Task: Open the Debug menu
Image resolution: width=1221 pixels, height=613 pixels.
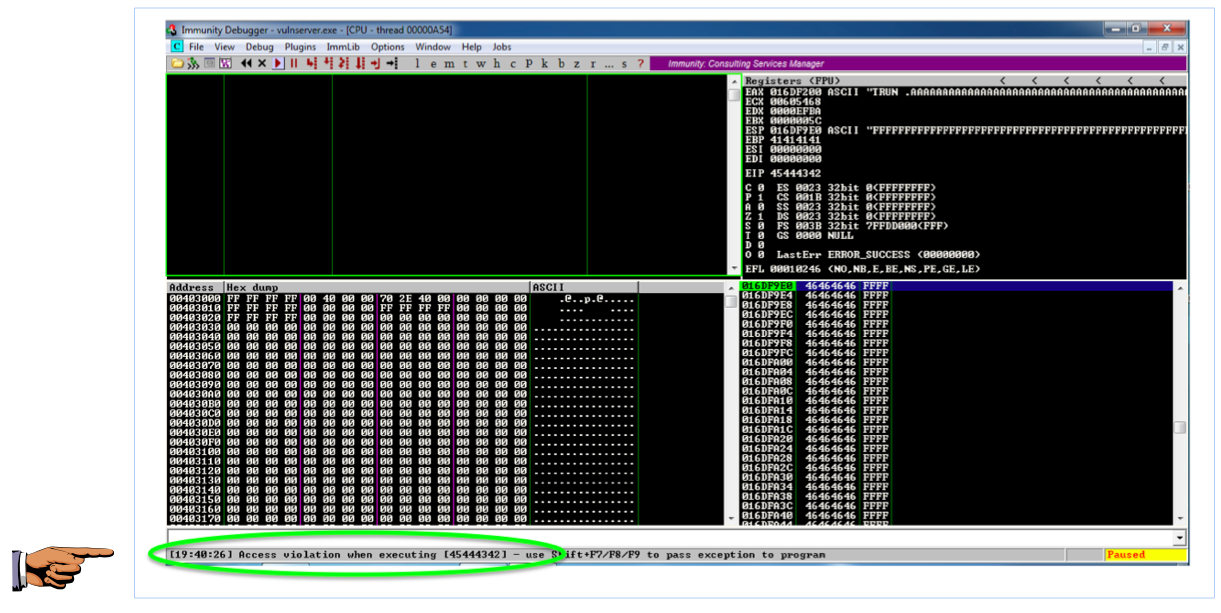Action: pos(259,47)
